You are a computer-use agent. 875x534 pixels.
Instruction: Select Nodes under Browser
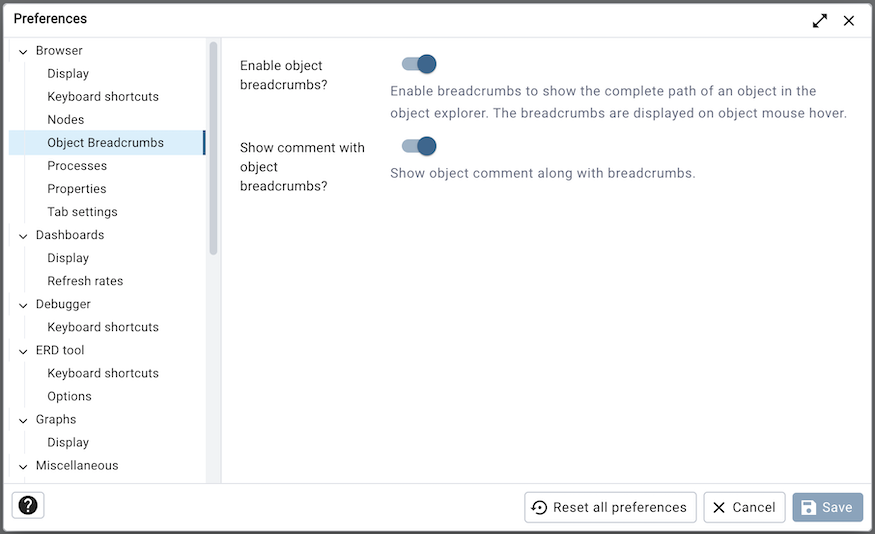[x=66, y=119]
